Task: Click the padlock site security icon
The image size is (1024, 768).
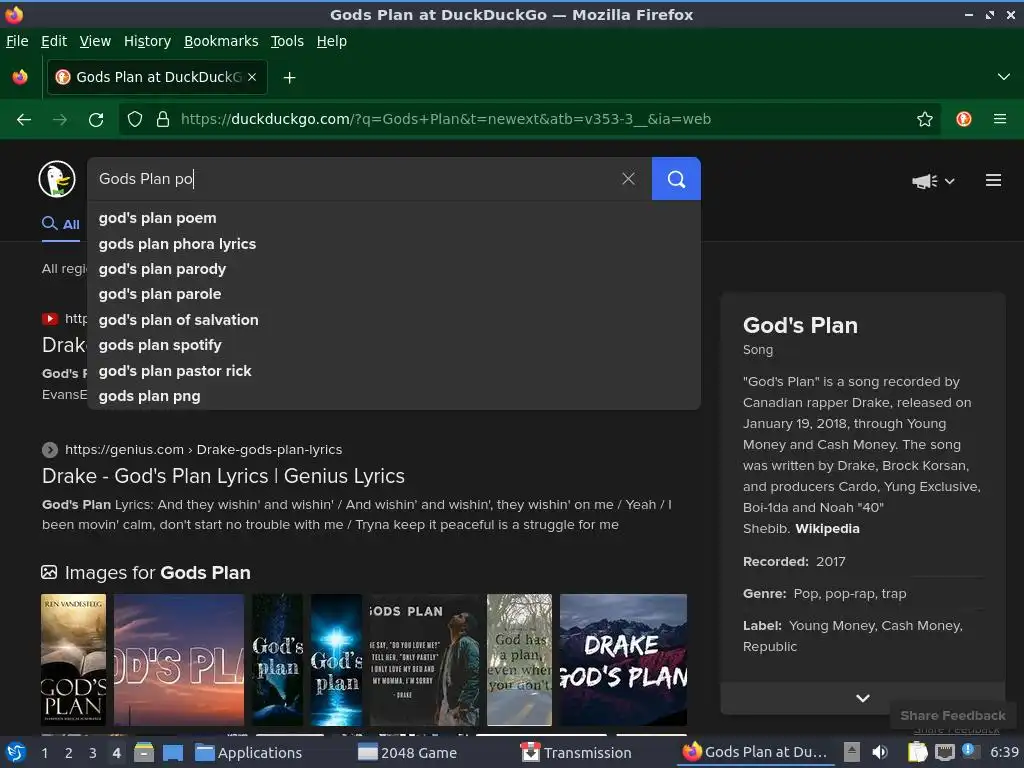Action: click(163, 120)
